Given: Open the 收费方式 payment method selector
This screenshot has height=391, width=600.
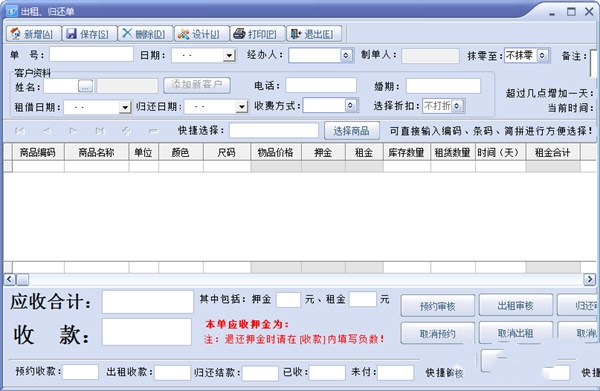Looking at the screenshot, I should pos(350,106).
